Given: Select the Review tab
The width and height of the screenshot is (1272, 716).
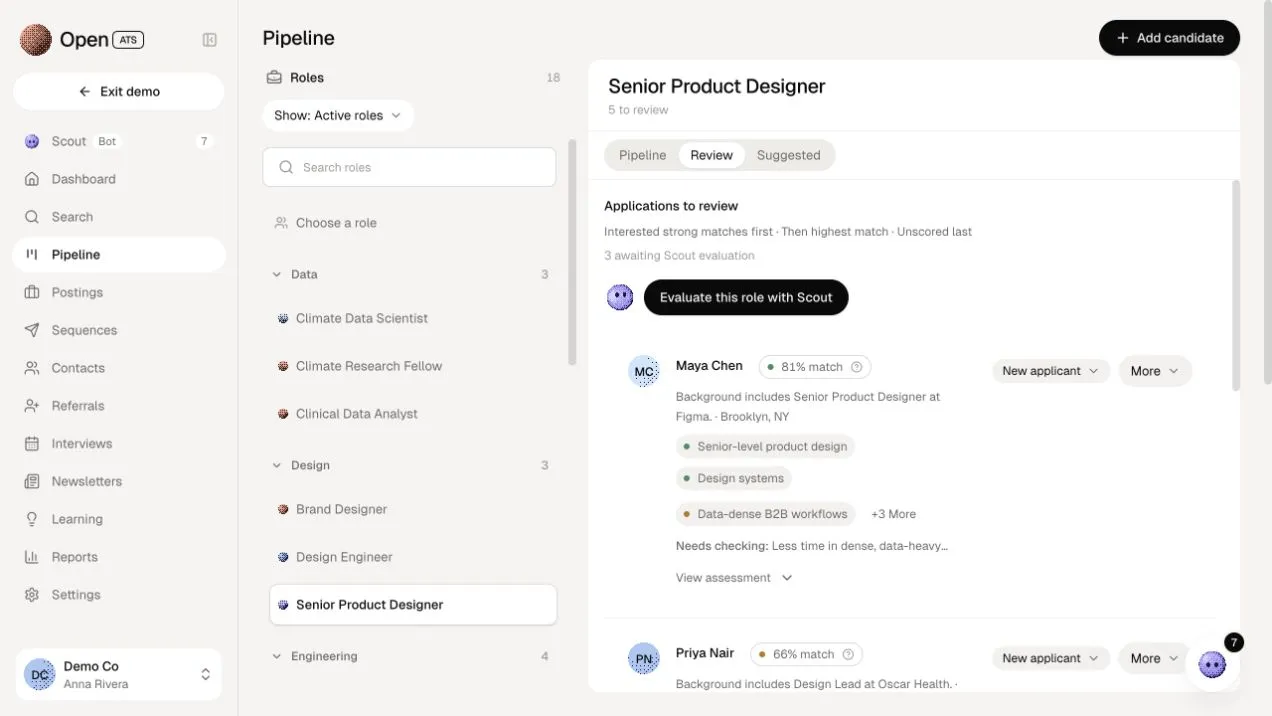Looking at the screenshot, I should point(712,155).
